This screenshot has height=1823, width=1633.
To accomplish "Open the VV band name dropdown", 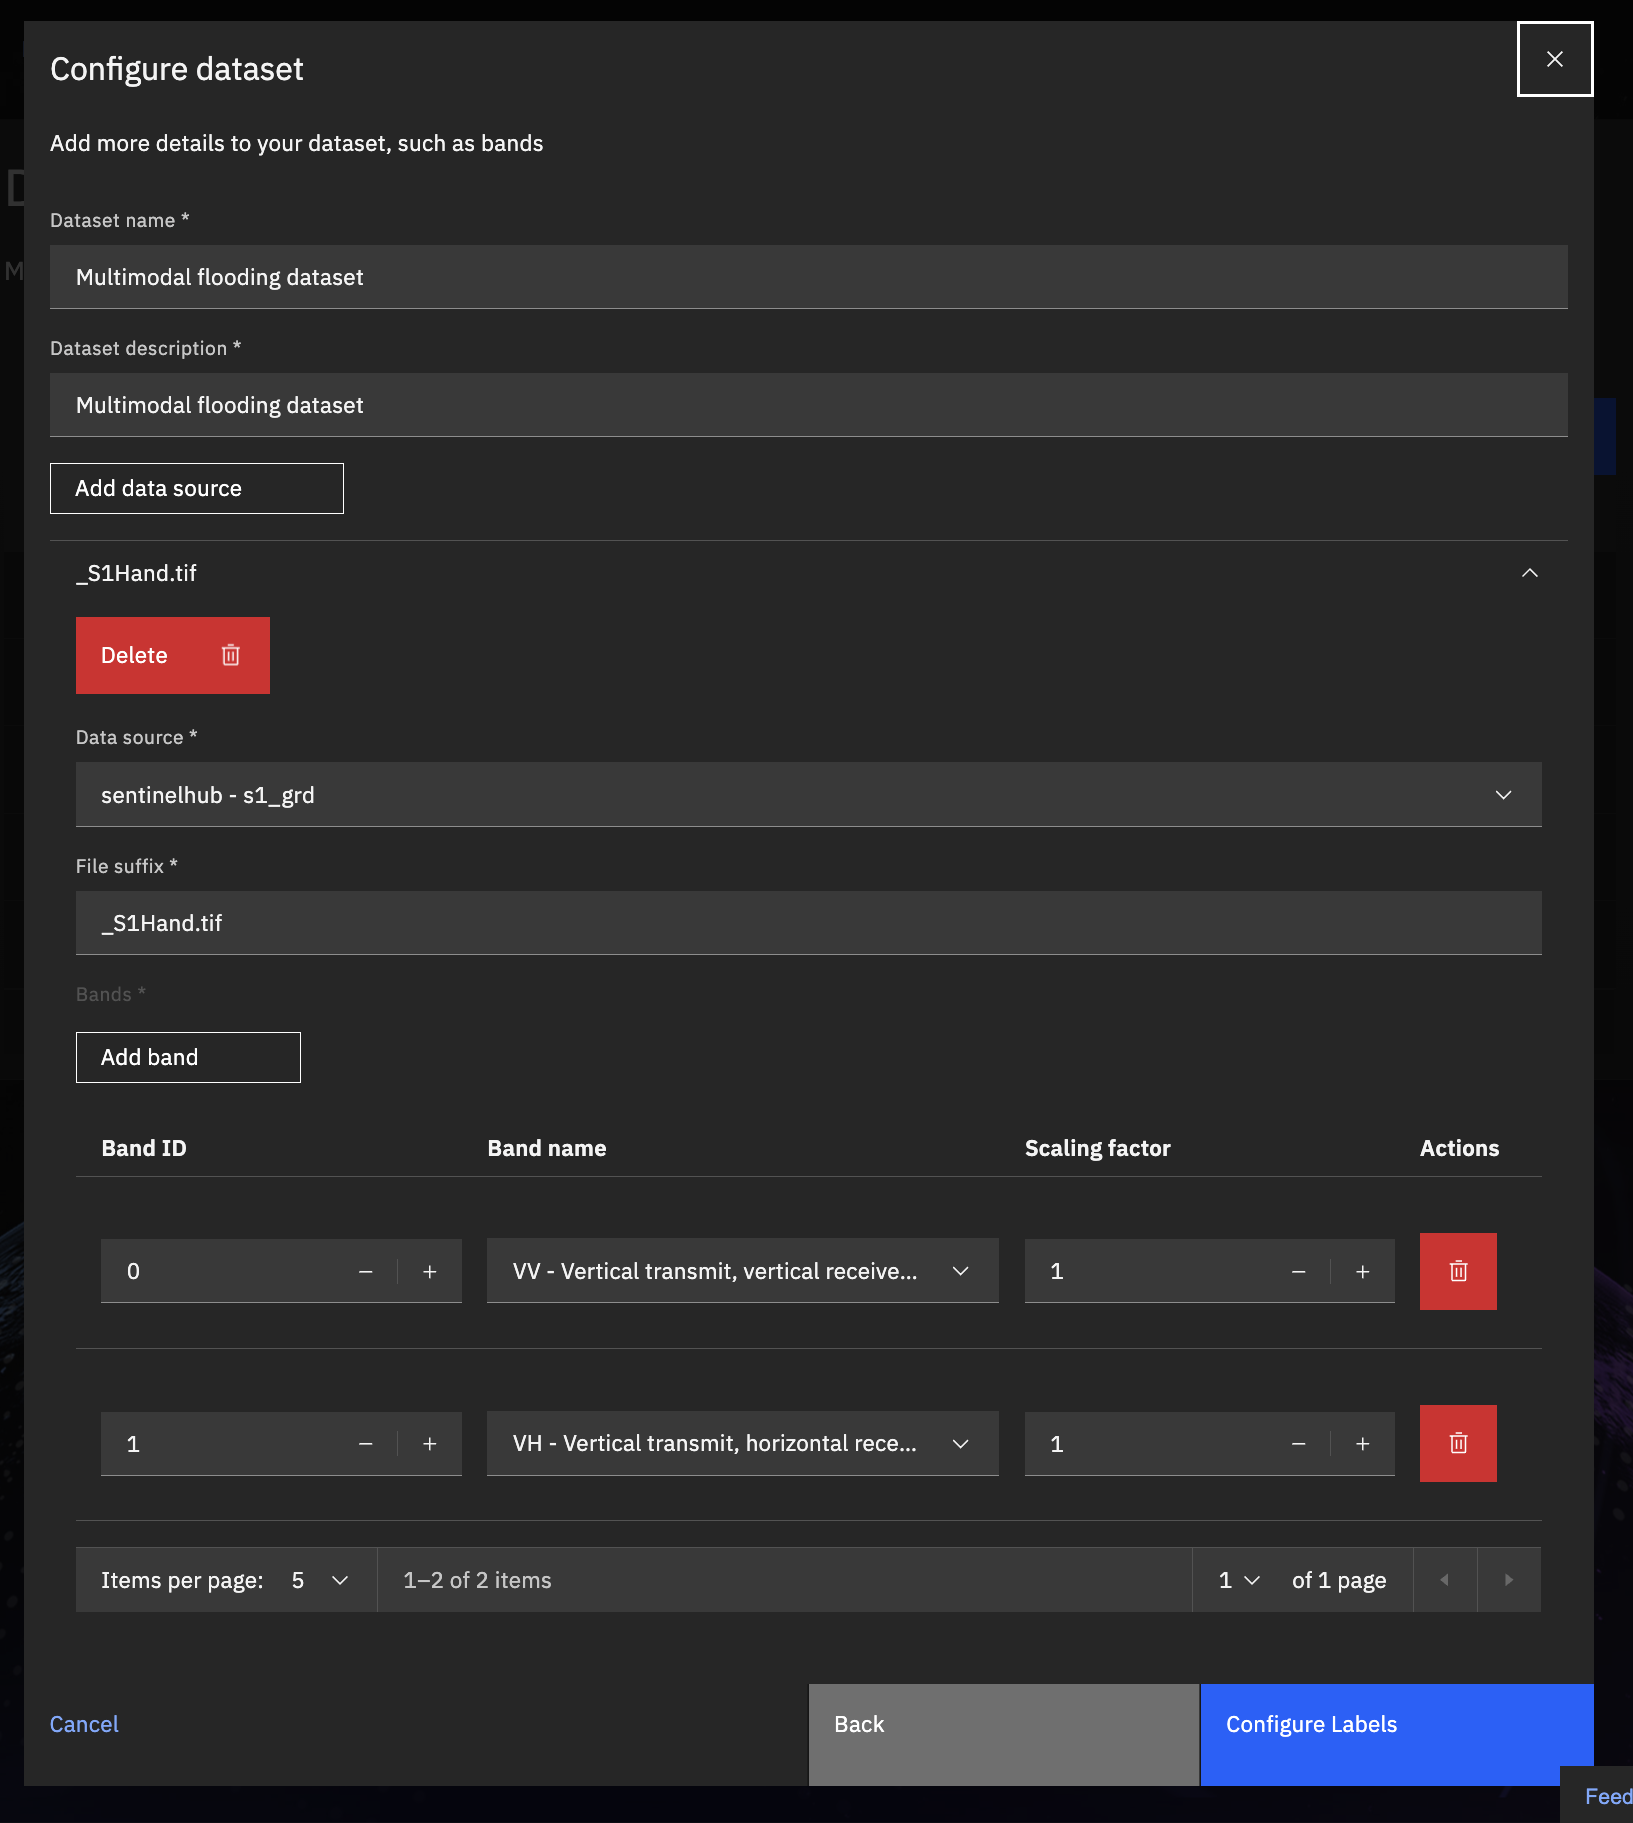I will pyautogui.click(x=742, y=1271).
